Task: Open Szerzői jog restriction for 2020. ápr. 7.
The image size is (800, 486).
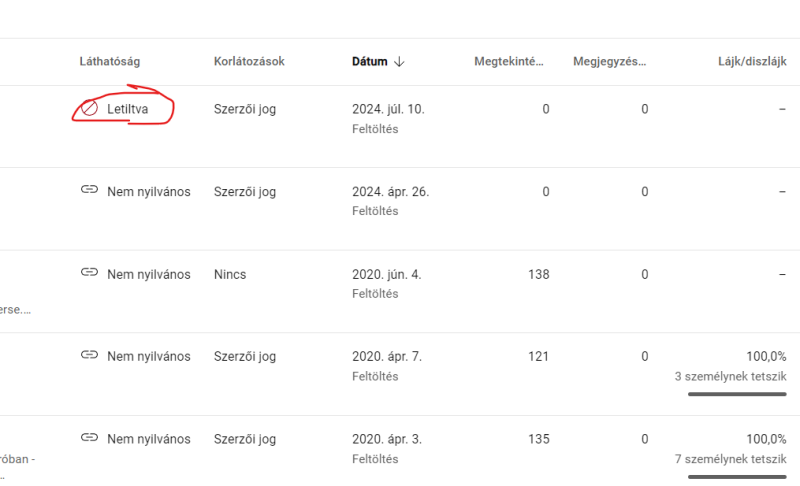Action: 245,356
